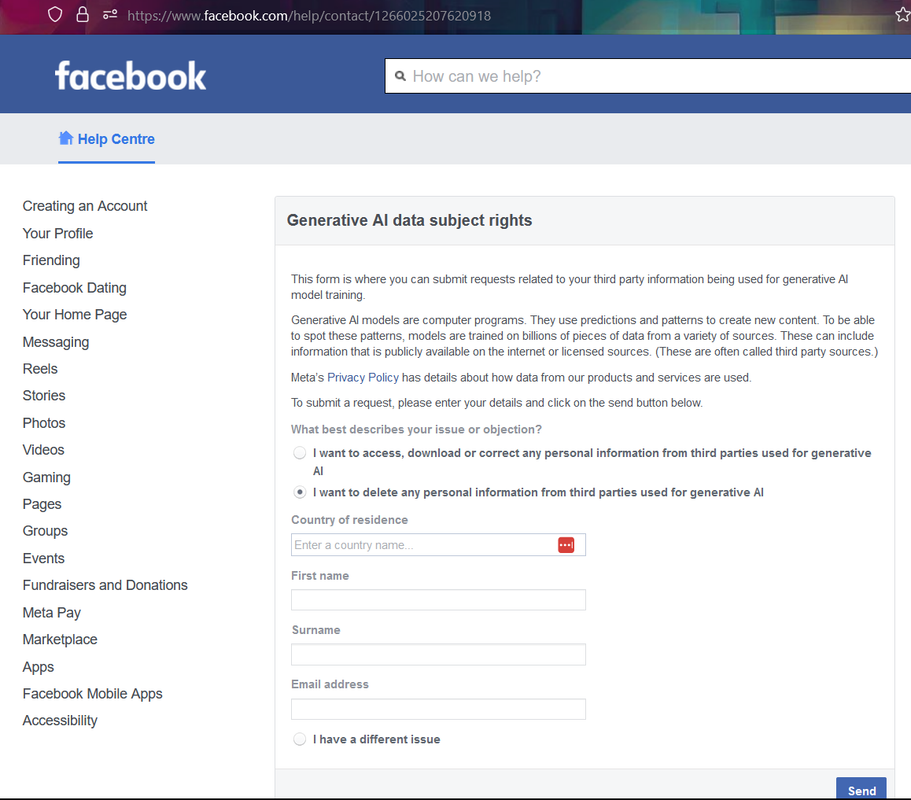Click into the Surname field

[438, 654]
